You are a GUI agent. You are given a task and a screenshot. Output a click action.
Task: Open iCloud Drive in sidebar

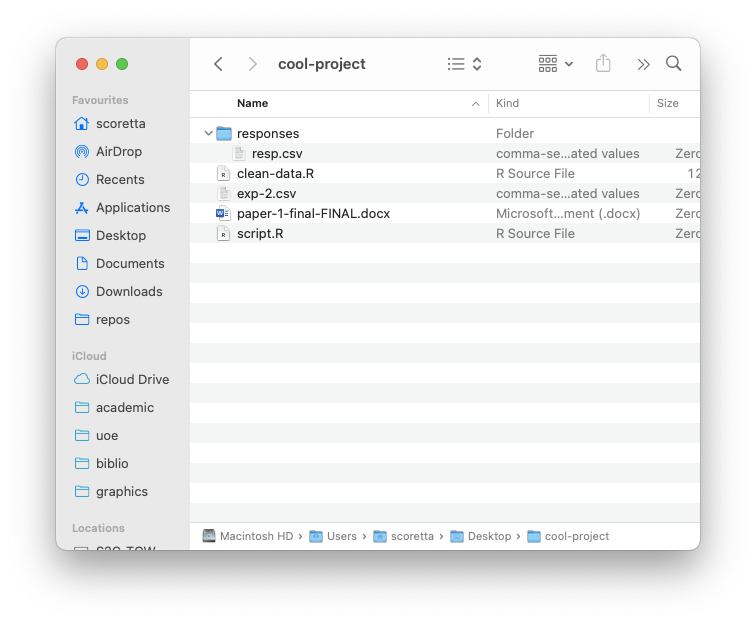tap(132, 380)
